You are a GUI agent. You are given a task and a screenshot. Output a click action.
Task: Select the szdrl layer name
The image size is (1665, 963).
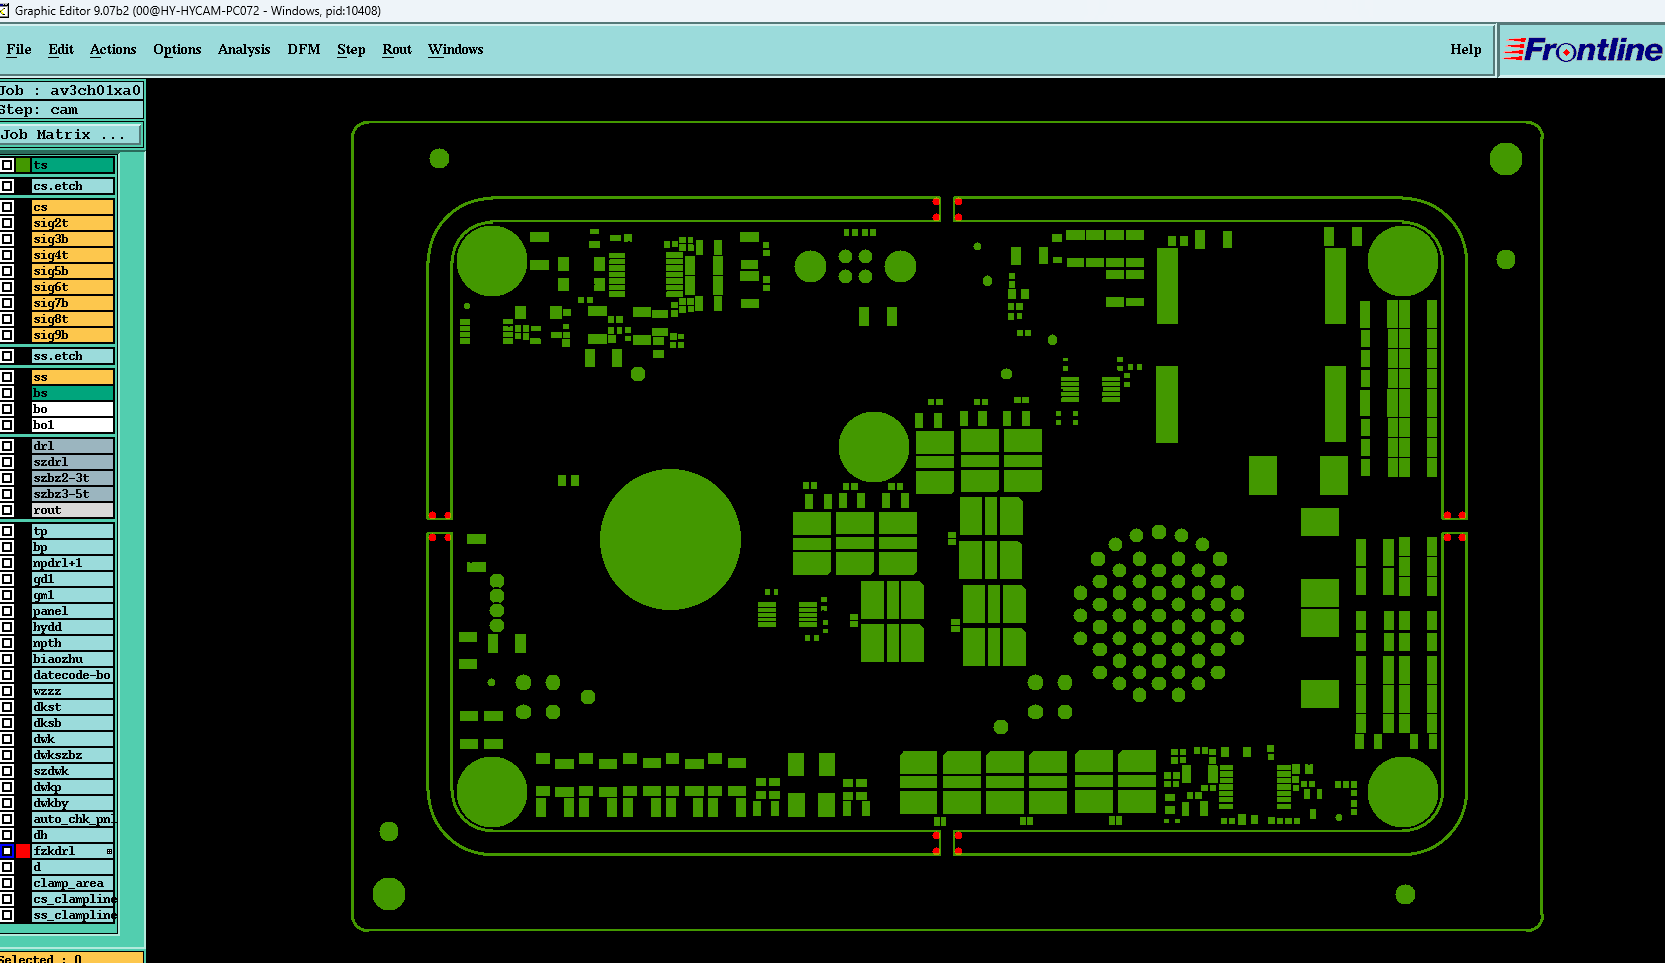(x=73, y=462)
